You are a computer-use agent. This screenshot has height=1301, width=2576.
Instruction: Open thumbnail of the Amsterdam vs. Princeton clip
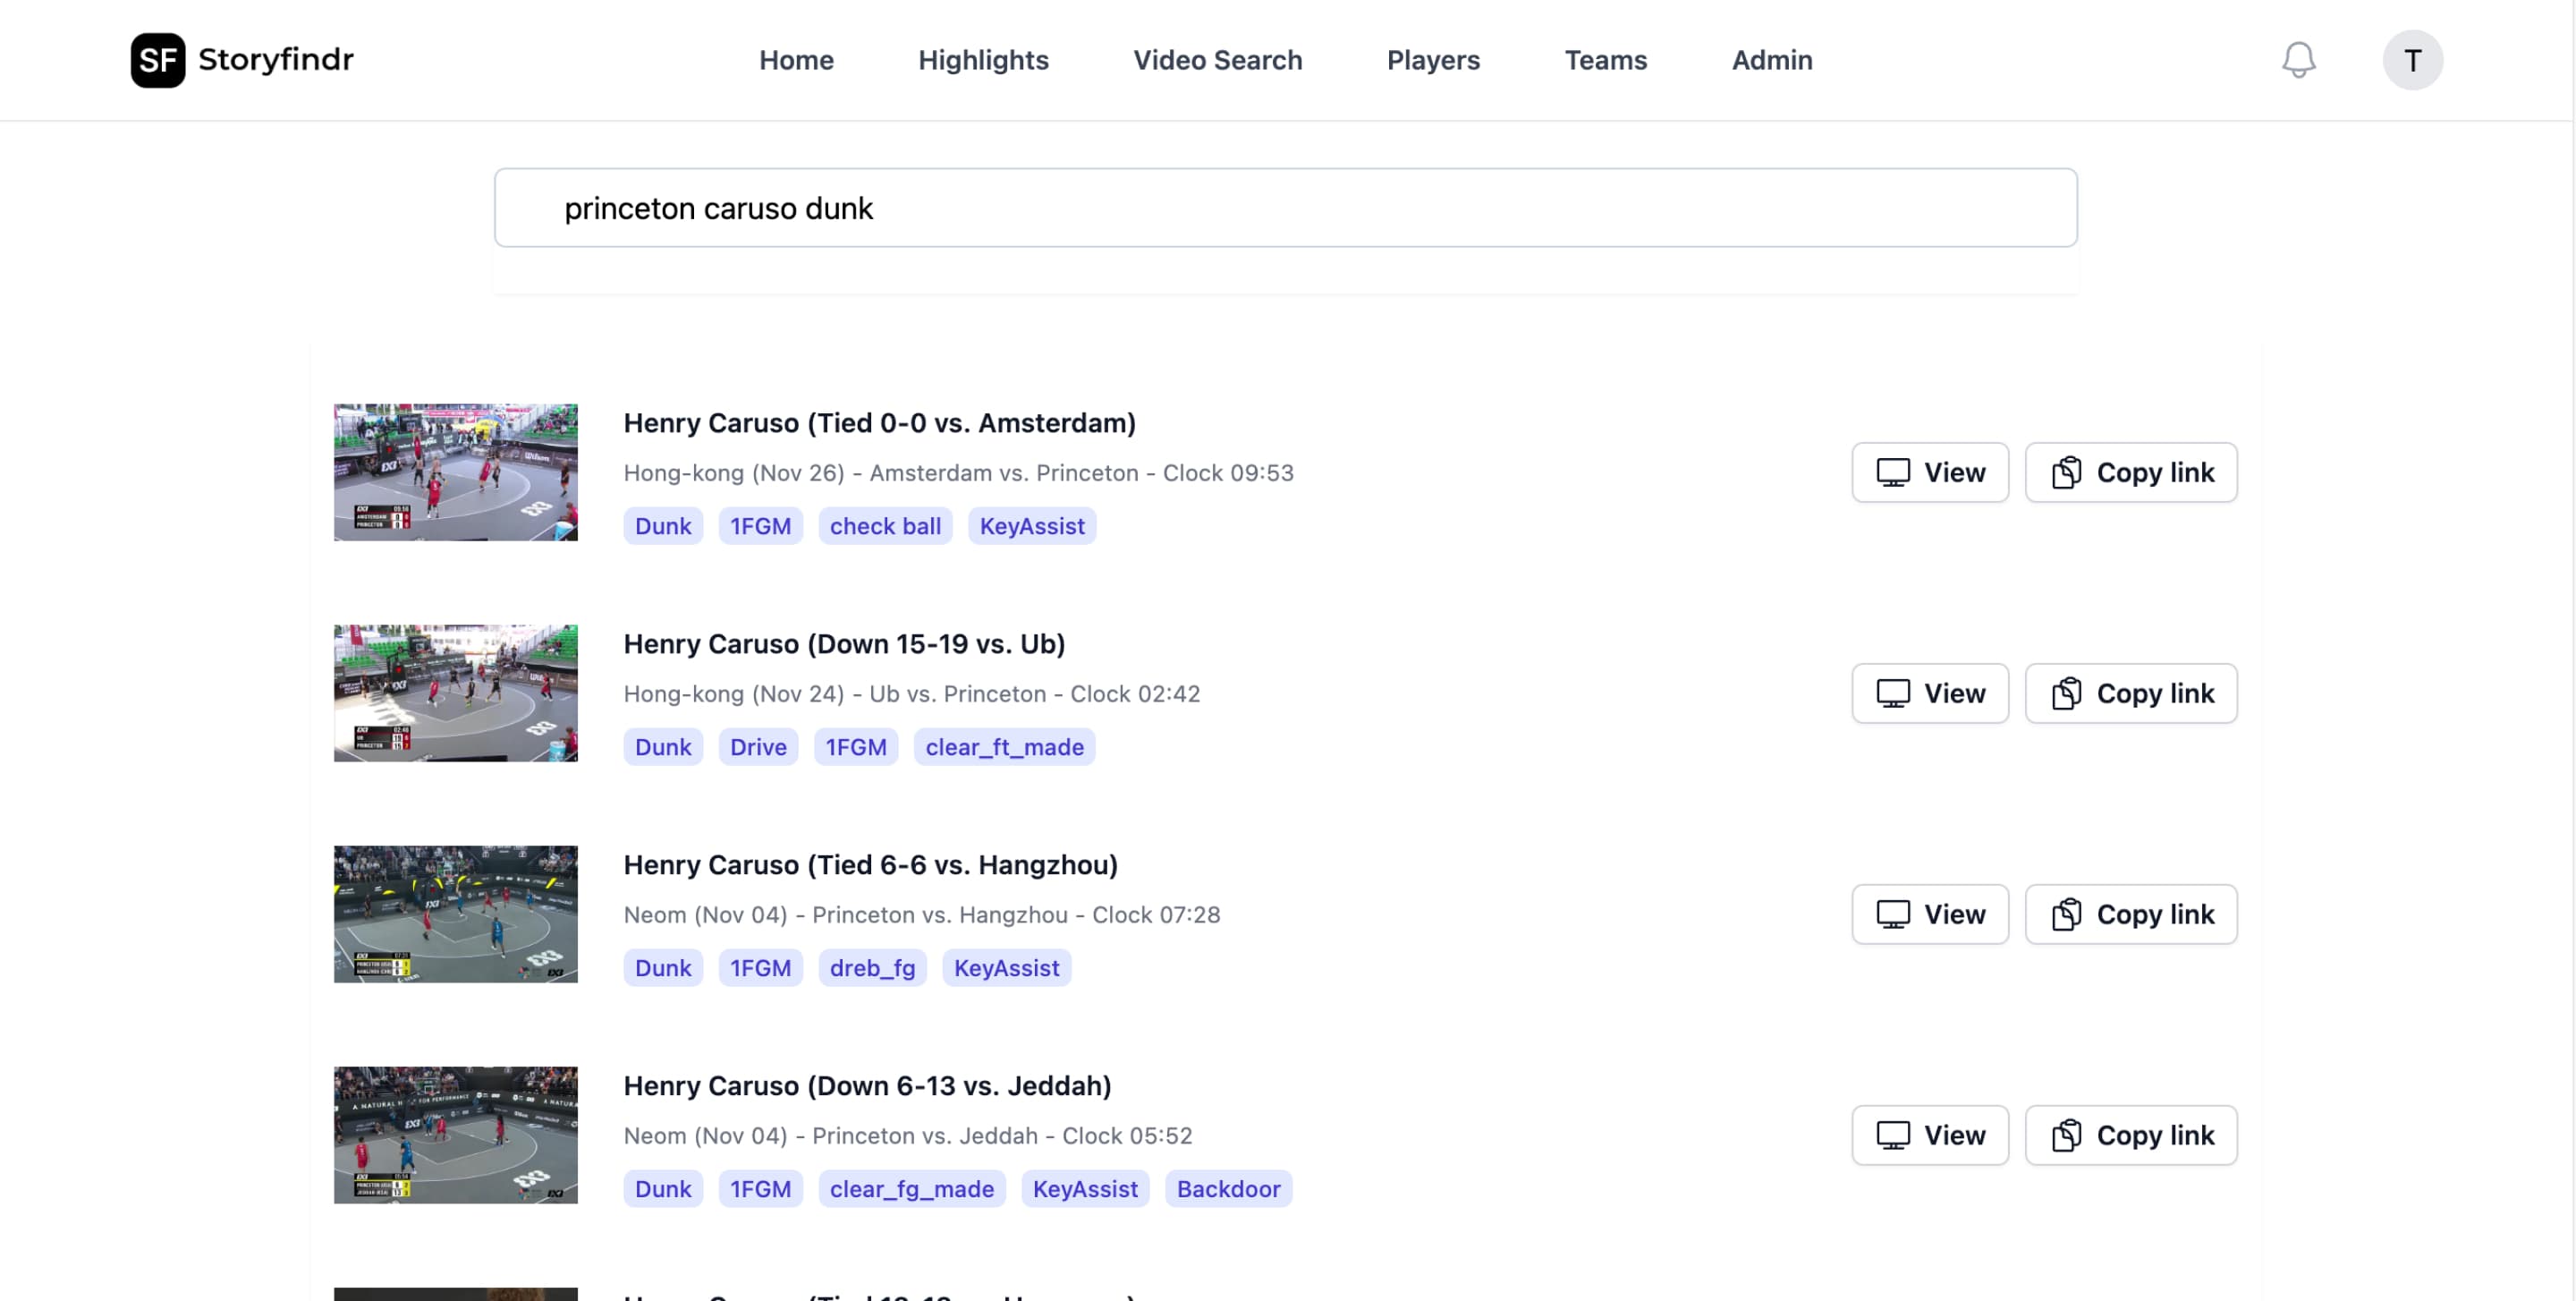455,472
